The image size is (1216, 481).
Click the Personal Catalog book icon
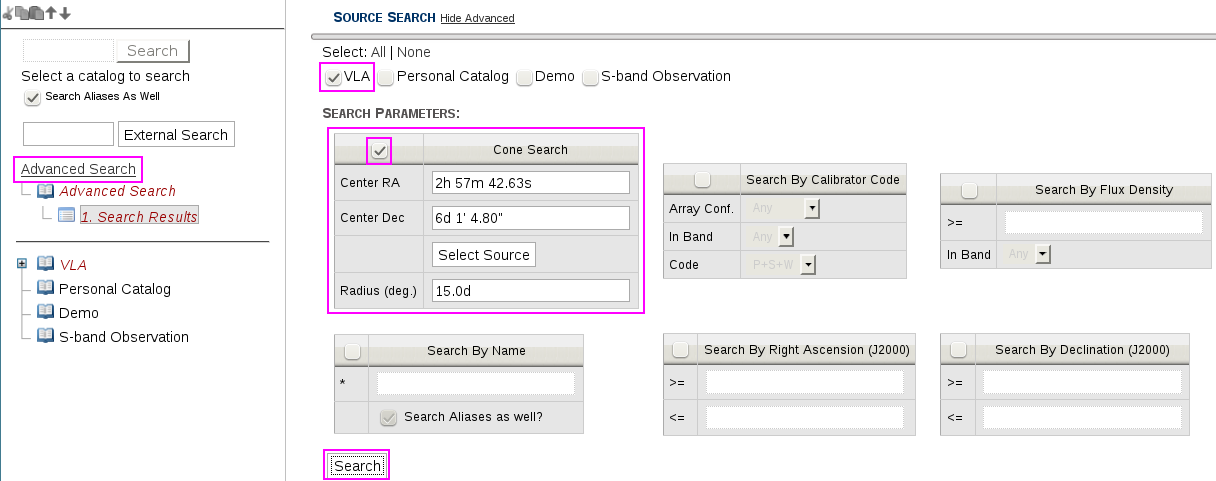tap(45, 289)
